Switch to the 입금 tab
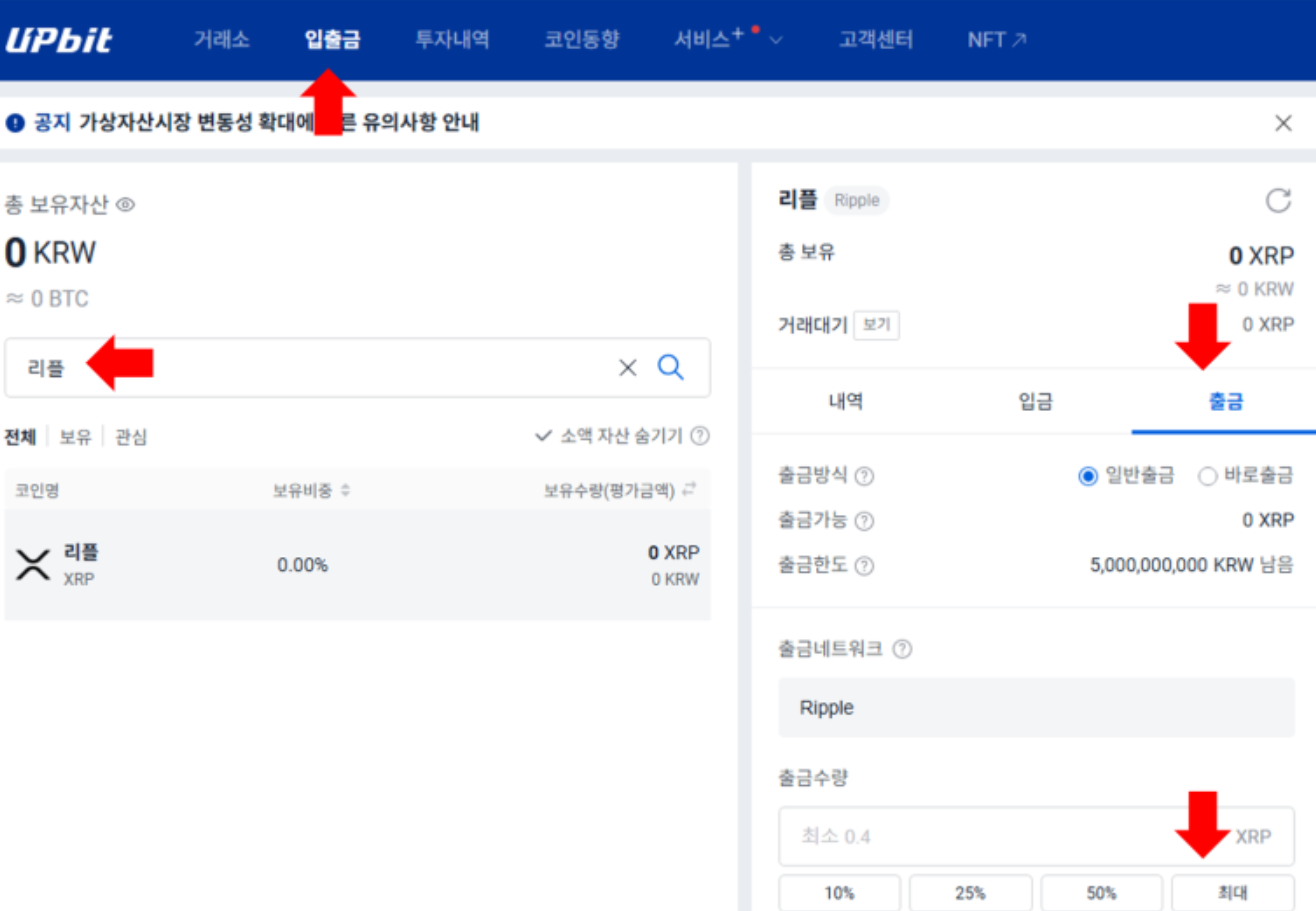The height and width of the screenshot is (911, 1316). coord(1036,402)
